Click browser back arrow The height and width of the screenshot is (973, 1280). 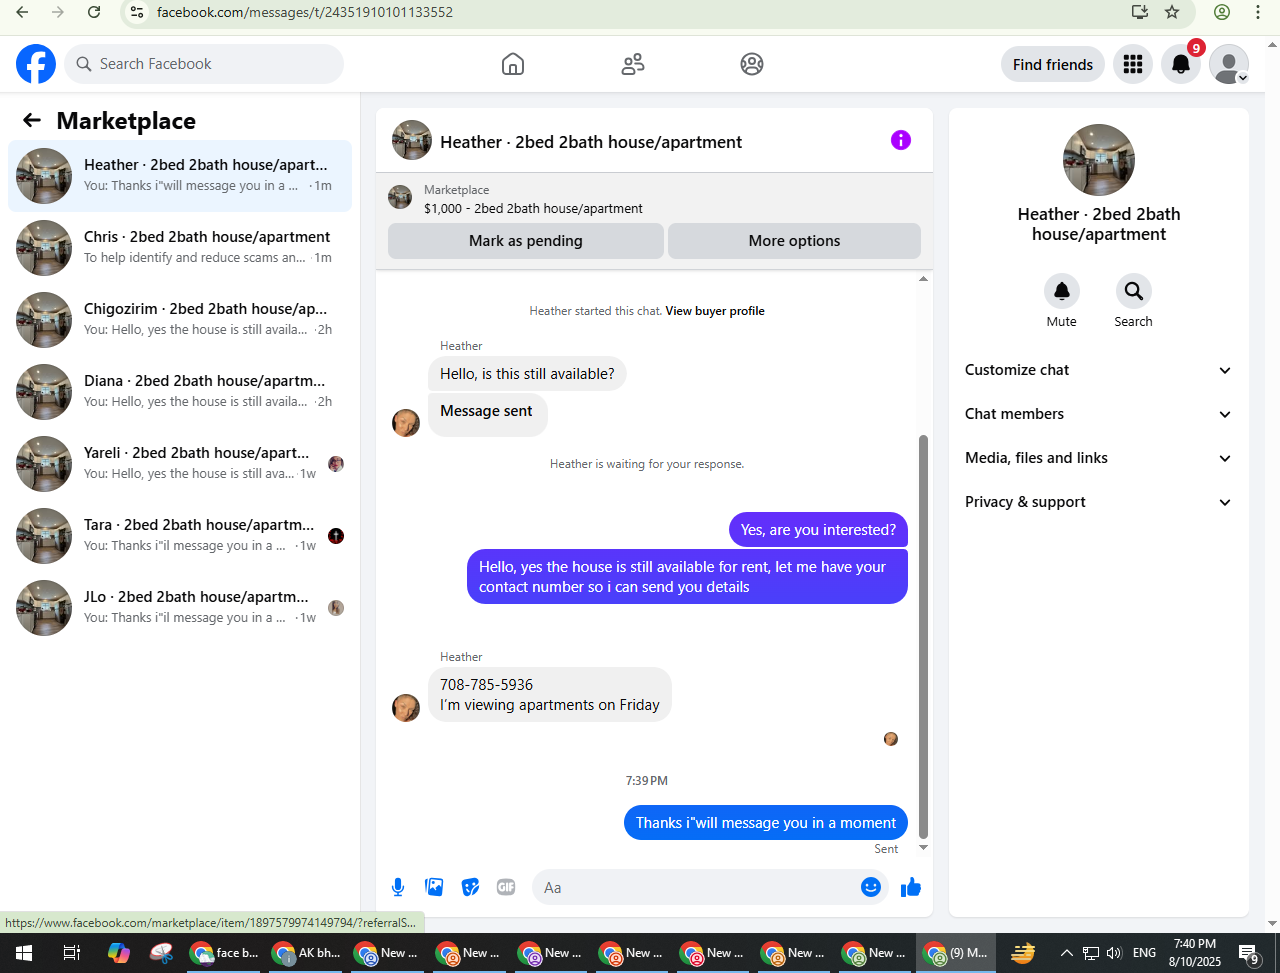[x=22, y=13]
